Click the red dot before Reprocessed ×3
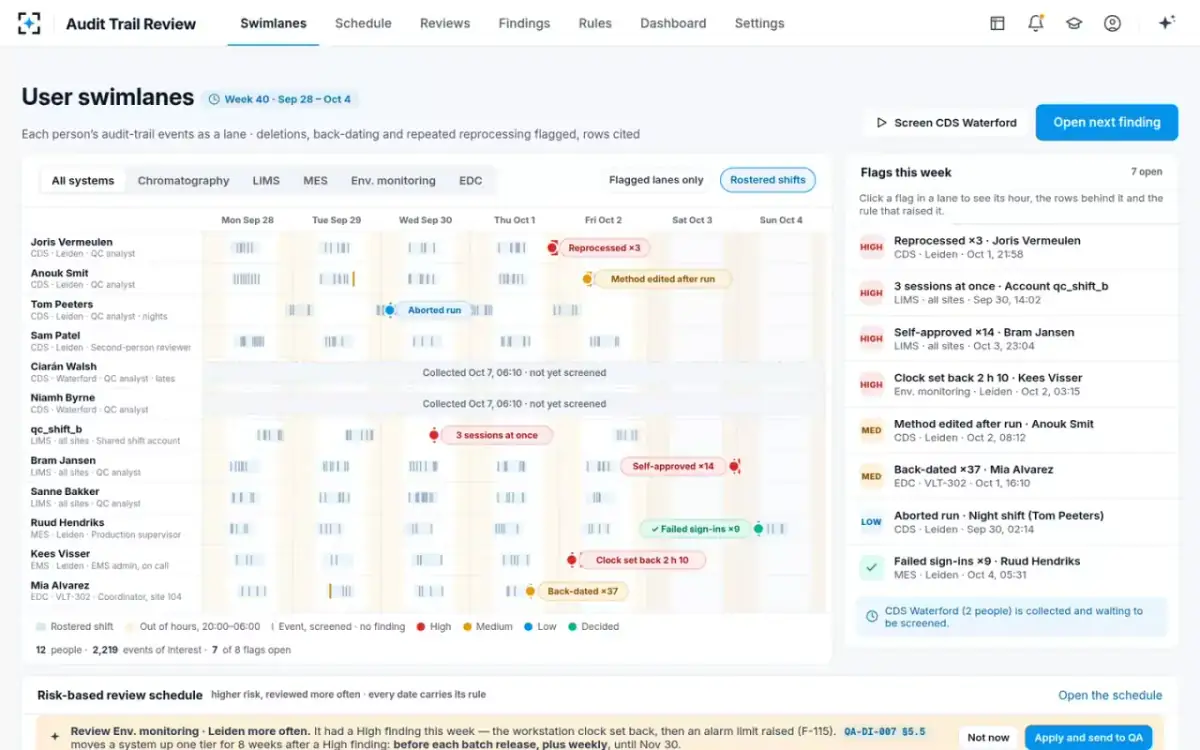Image resolution: width=1200 pixels, height=750 pixels. (x=552, y=248)
